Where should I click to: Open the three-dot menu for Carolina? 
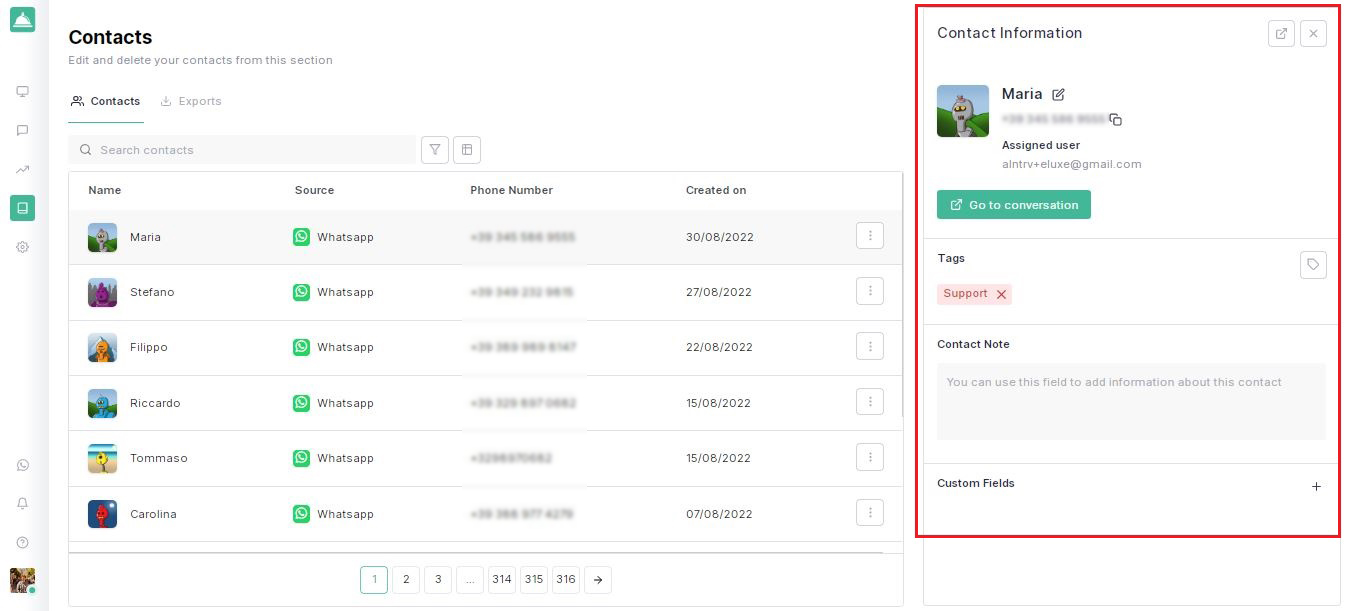[x=869, y=513]
